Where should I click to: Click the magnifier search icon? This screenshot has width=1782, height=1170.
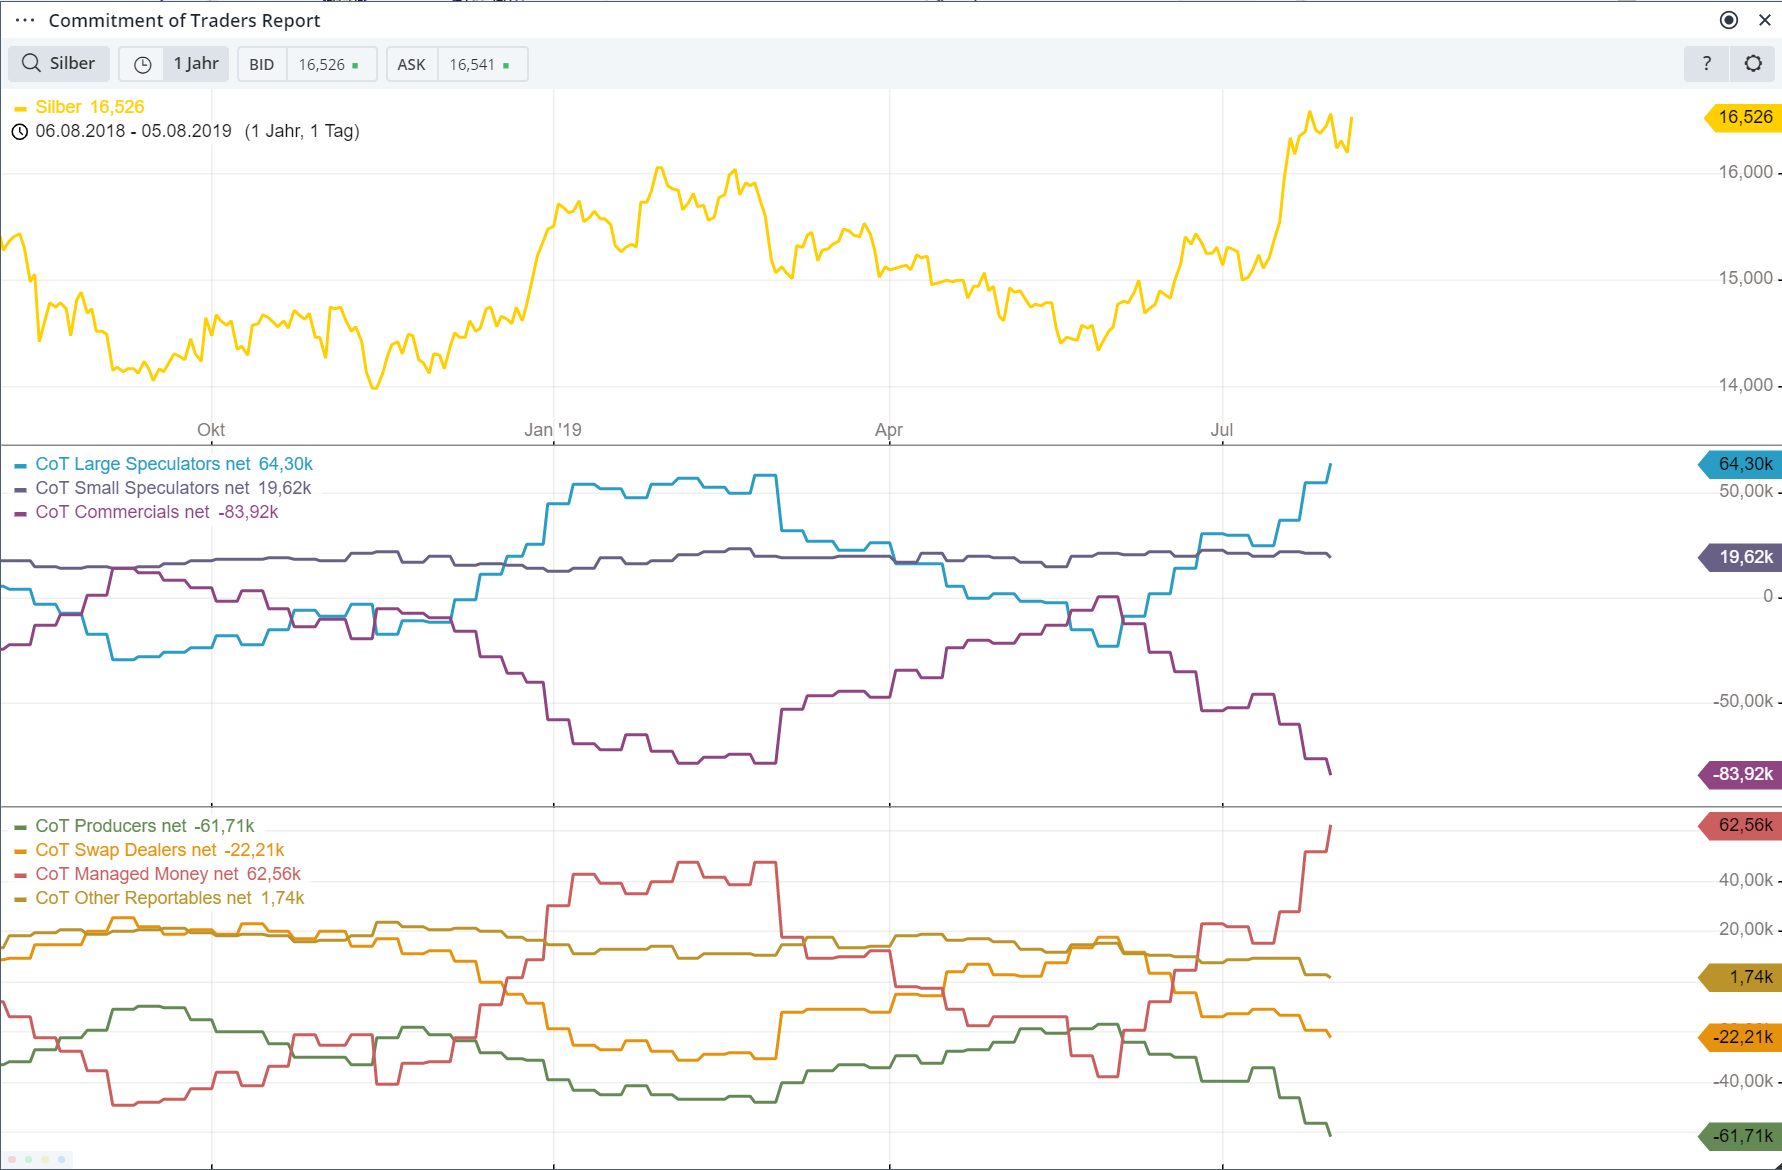coord(31,63)
